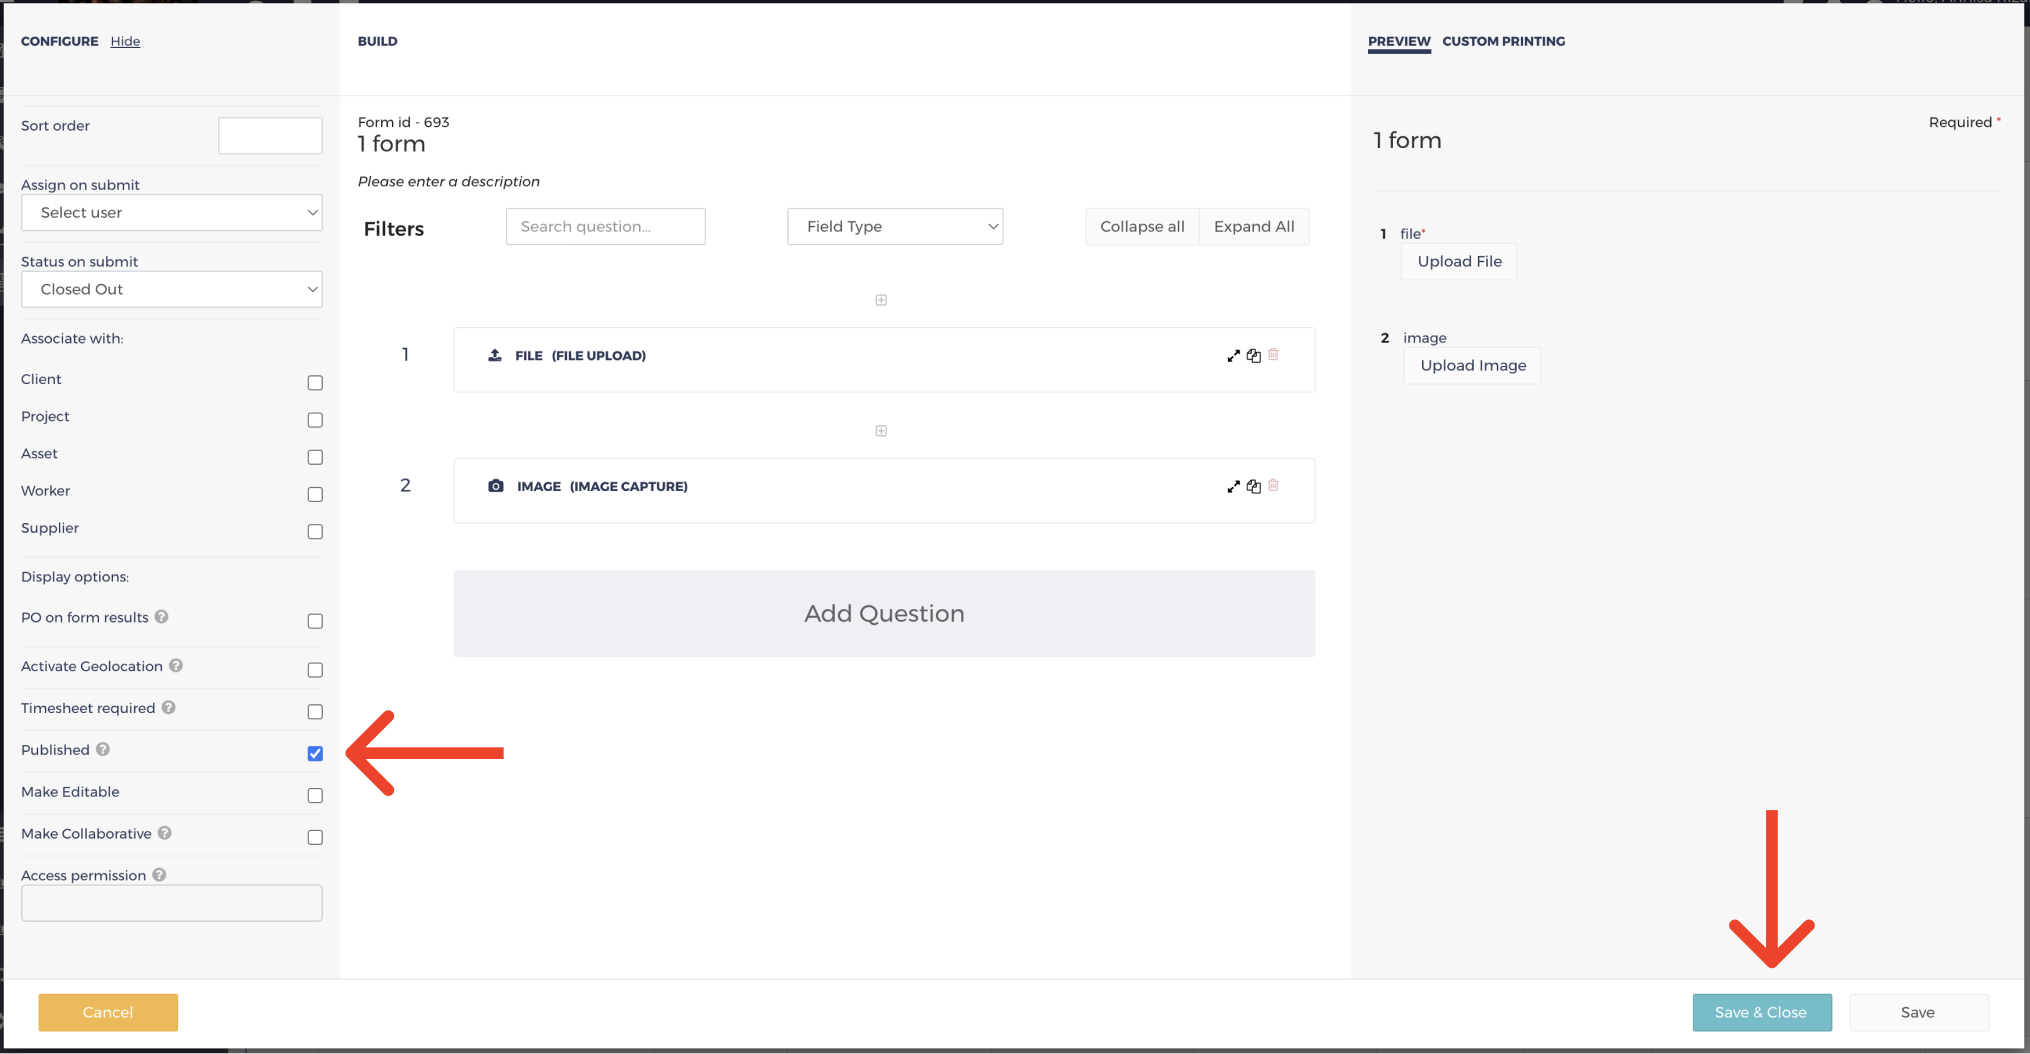Insert a question between FILE and IMAGE

click(881, 430)
